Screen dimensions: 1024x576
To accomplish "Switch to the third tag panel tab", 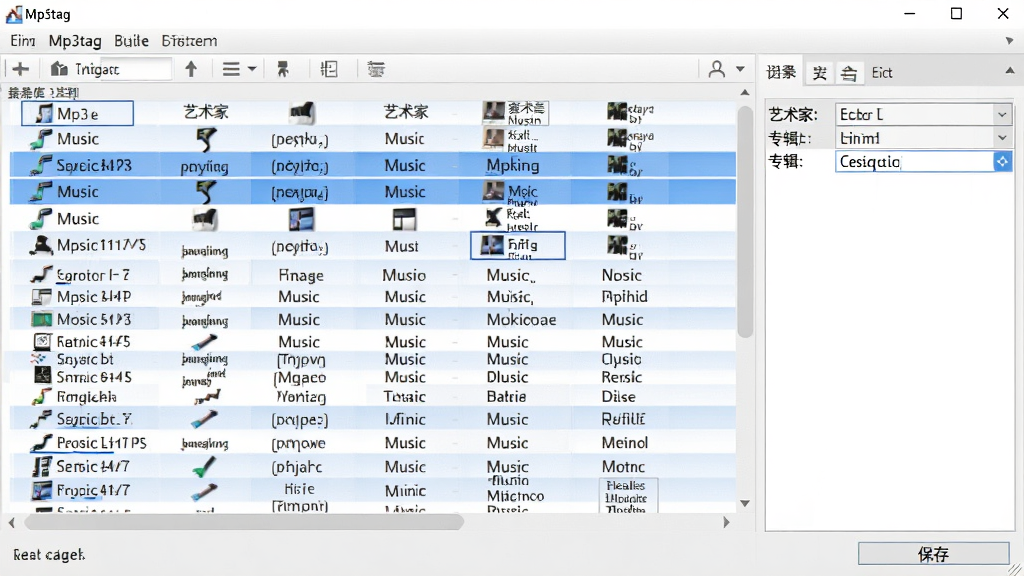I will (848, 72).
